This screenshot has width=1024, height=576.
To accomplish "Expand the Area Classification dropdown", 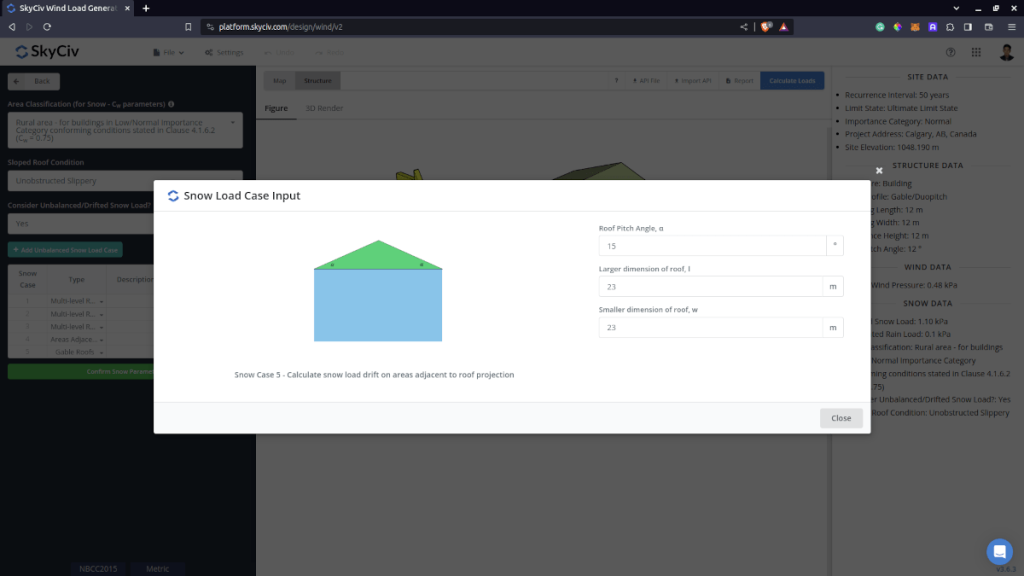I will pos(124,130).
